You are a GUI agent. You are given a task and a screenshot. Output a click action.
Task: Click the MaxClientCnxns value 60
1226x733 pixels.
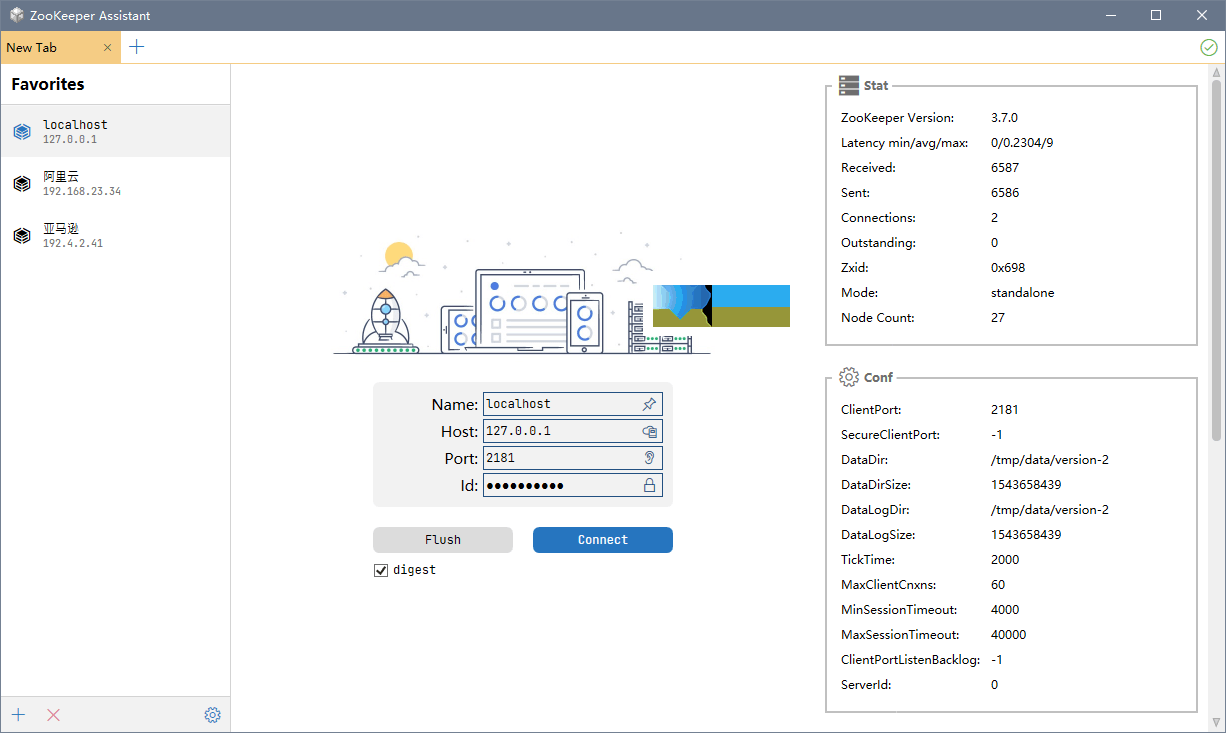[998, 585]
